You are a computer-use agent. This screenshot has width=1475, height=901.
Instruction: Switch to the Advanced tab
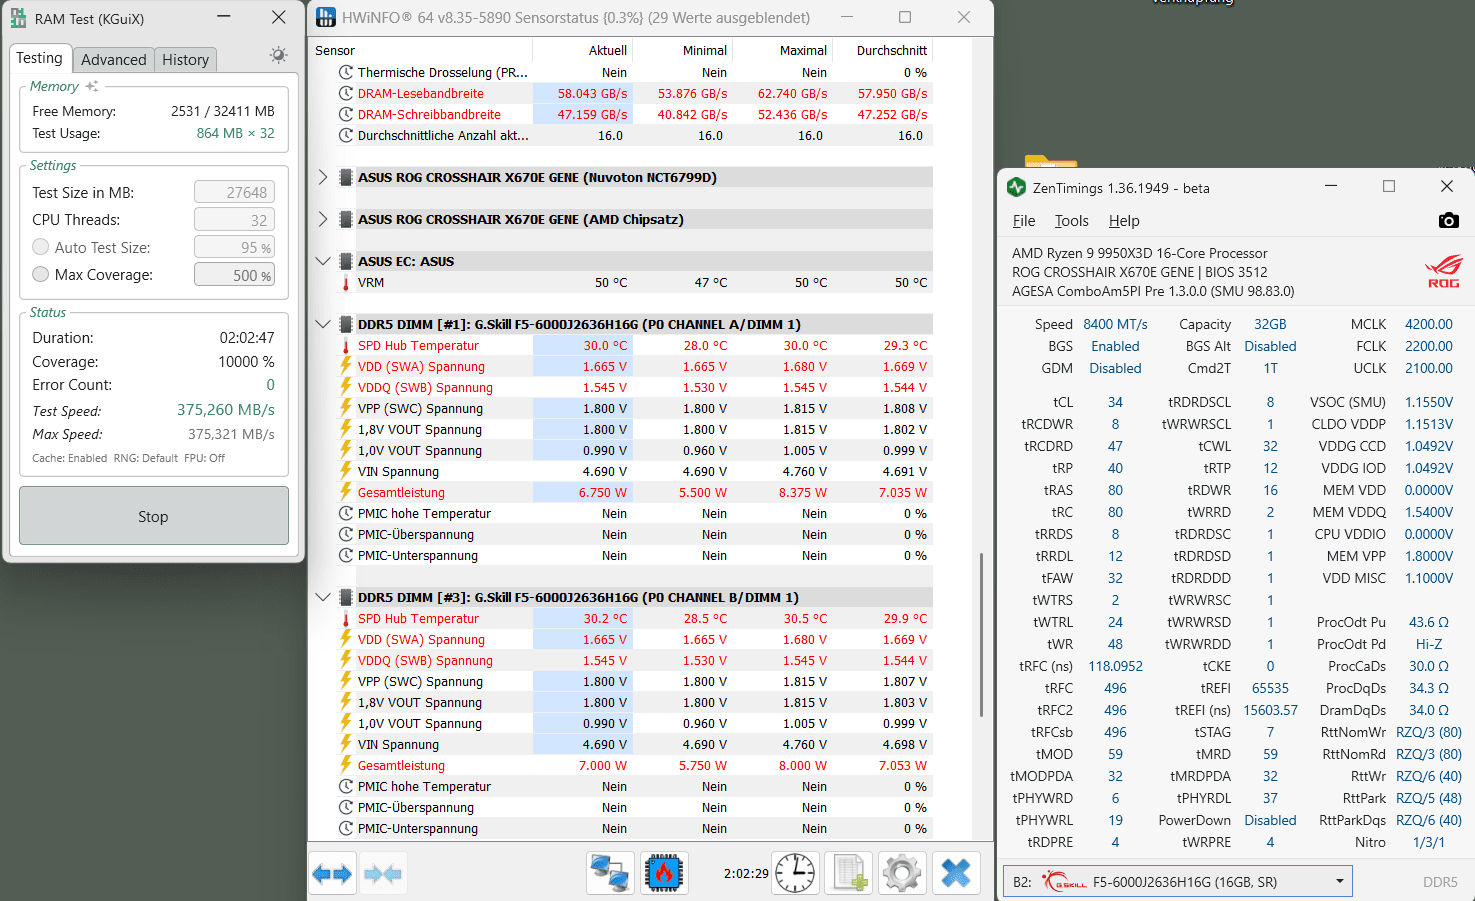114,60
